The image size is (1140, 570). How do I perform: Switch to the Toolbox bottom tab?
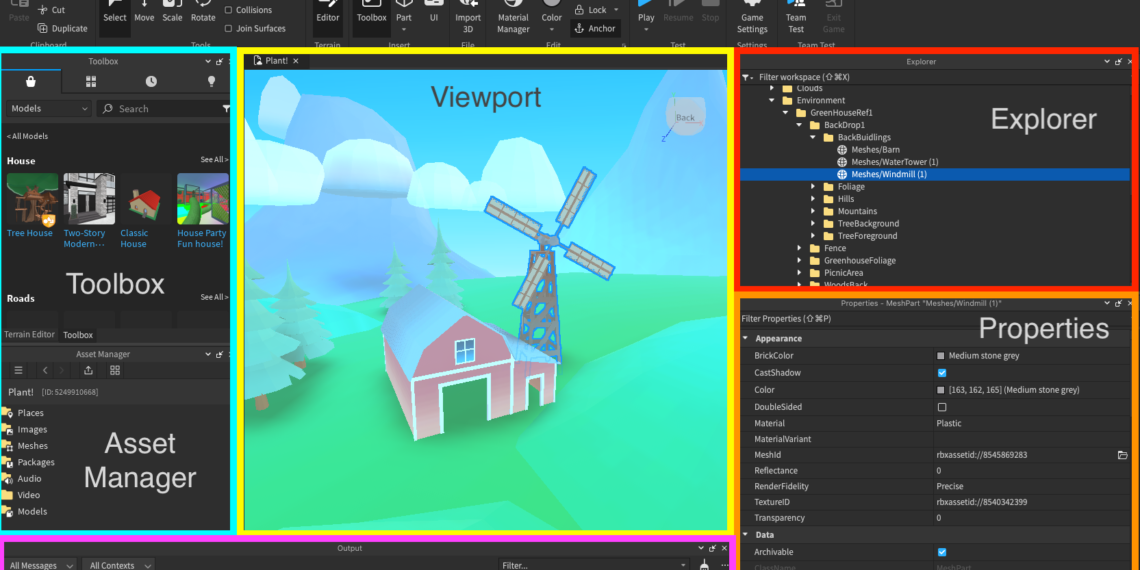(78, 334)
